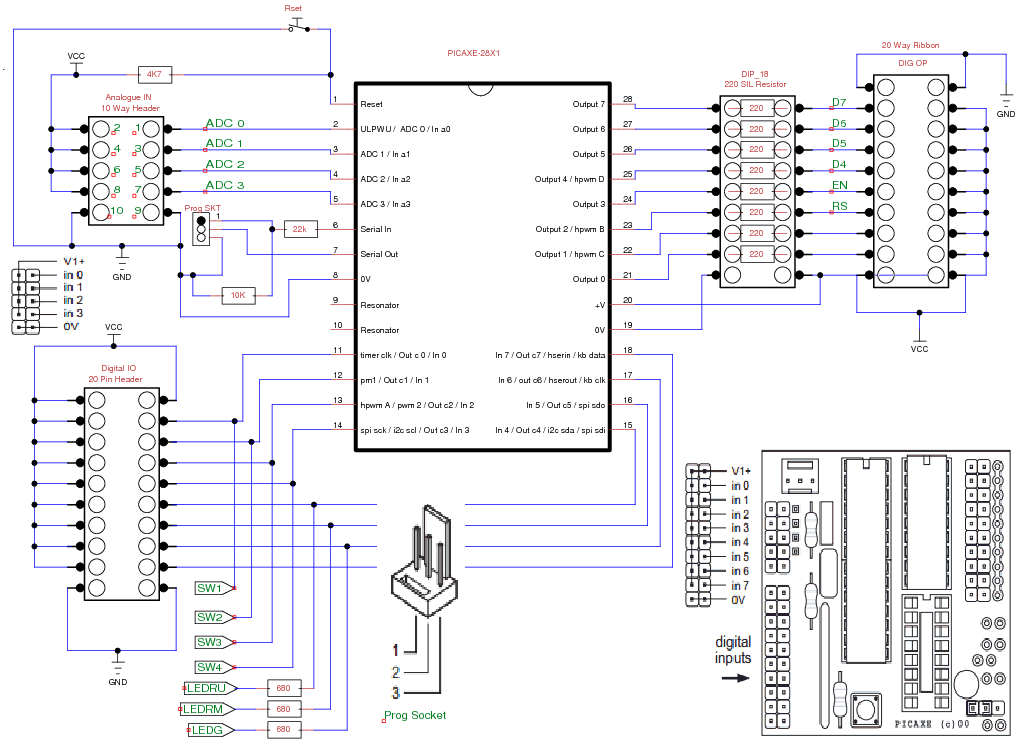Click the 'digital inputs' caption
This screenshot has width=1017, height=751.
coord(733,650)
